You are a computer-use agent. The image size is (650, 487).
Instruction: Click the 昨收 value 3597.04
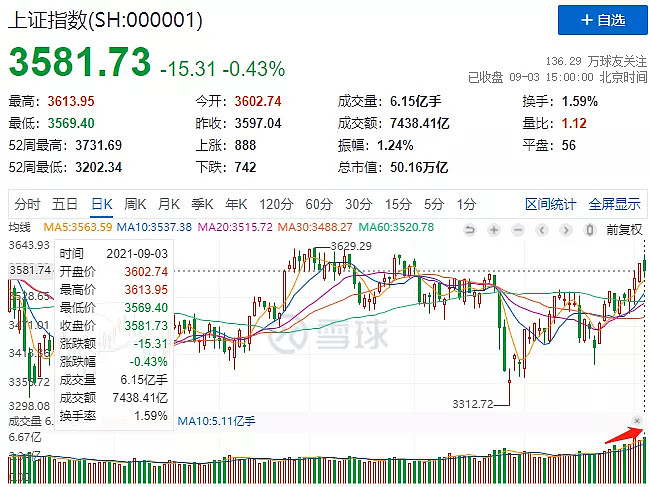pos(258,123)
